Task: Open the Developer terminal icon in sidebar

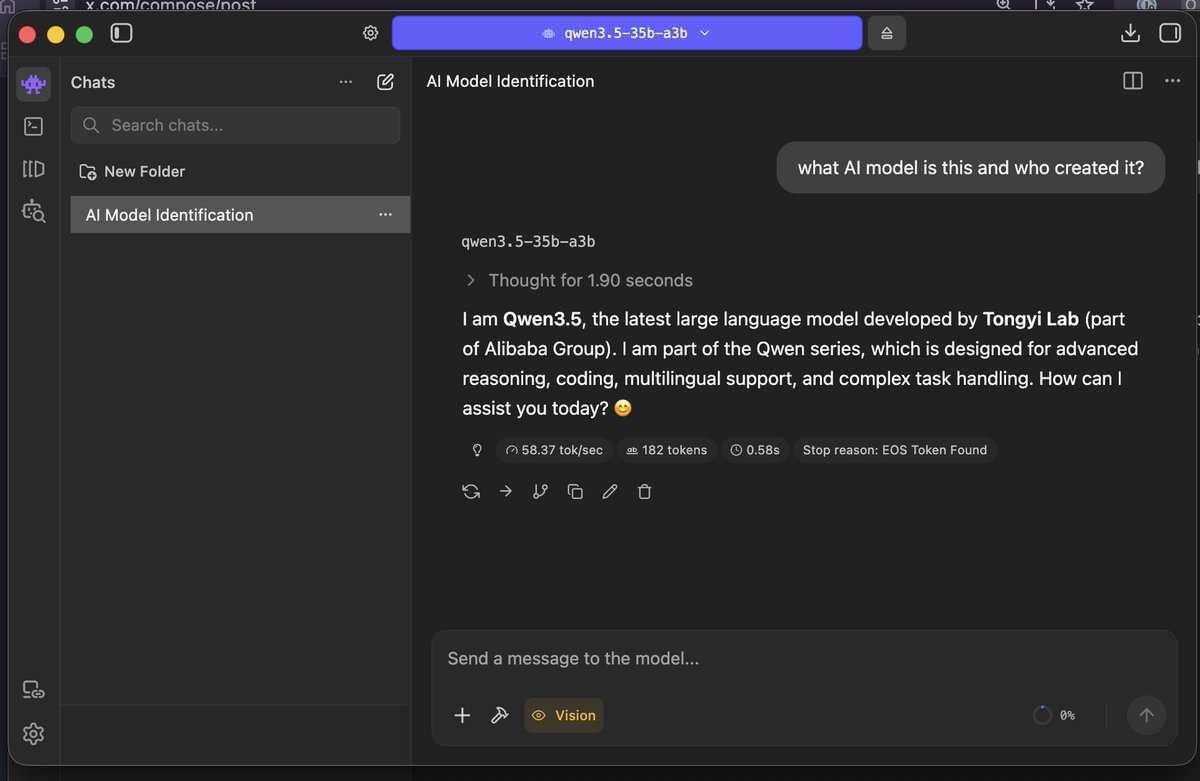Action: [x=34, y=126]
